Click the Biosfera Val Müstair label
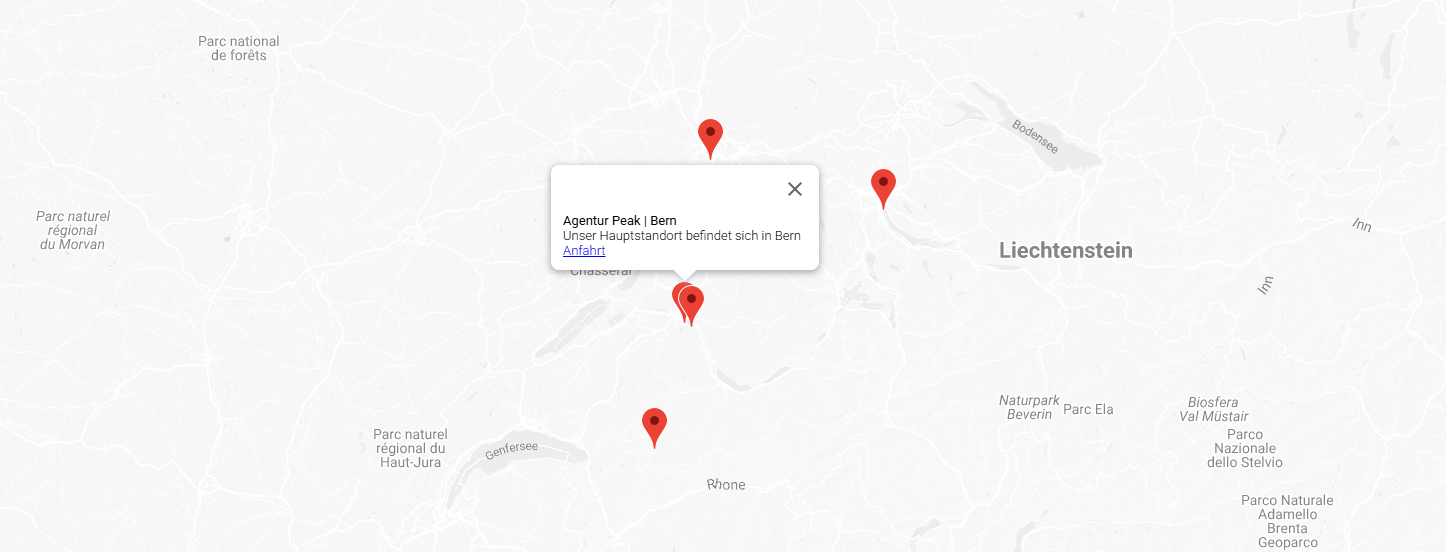1446x552 pixels. [1213, 409]
